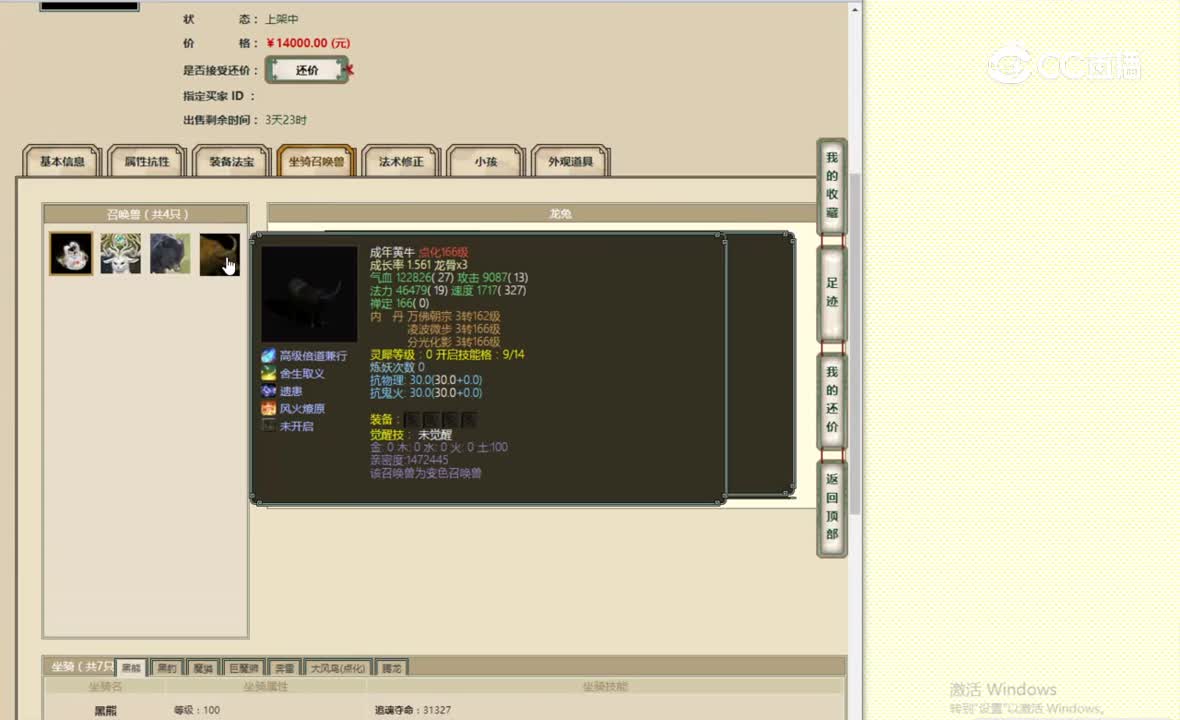Select the dark grey beast summon thumbnail
The width and height of the screenshot is (1180, 720).
(x=170, y=254)
